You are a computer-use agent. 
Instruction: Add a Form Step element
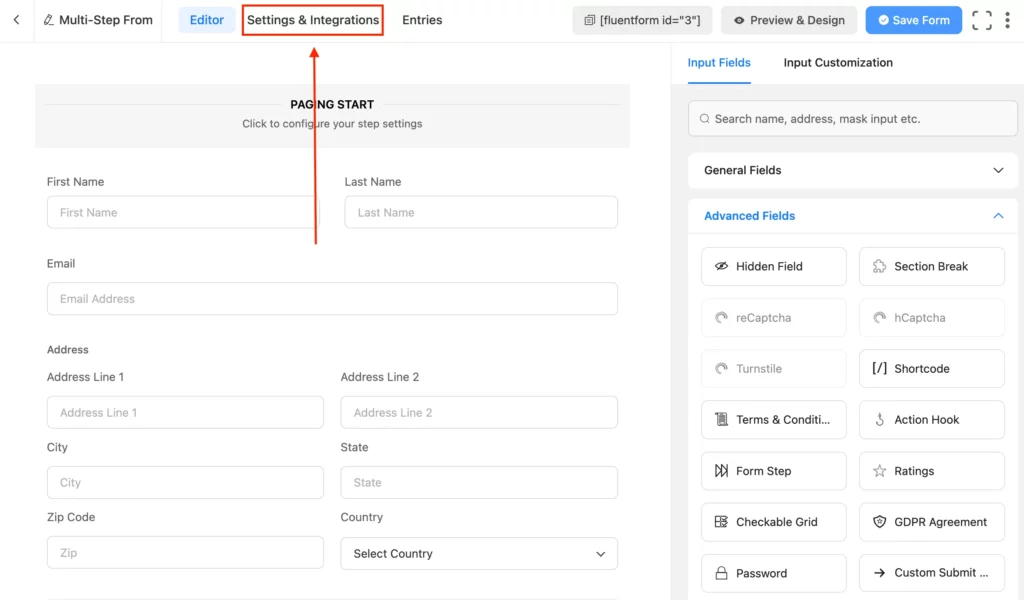773,470
